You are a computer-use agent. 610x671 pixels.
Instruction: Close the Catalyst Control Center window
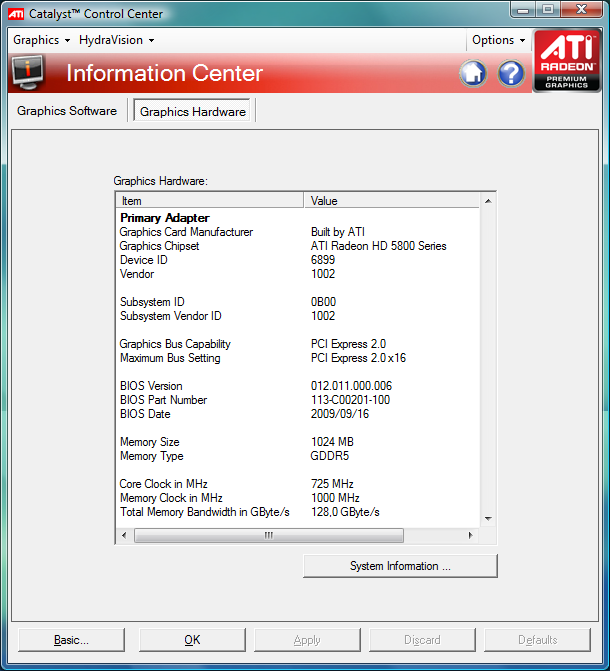pos(581,10)
